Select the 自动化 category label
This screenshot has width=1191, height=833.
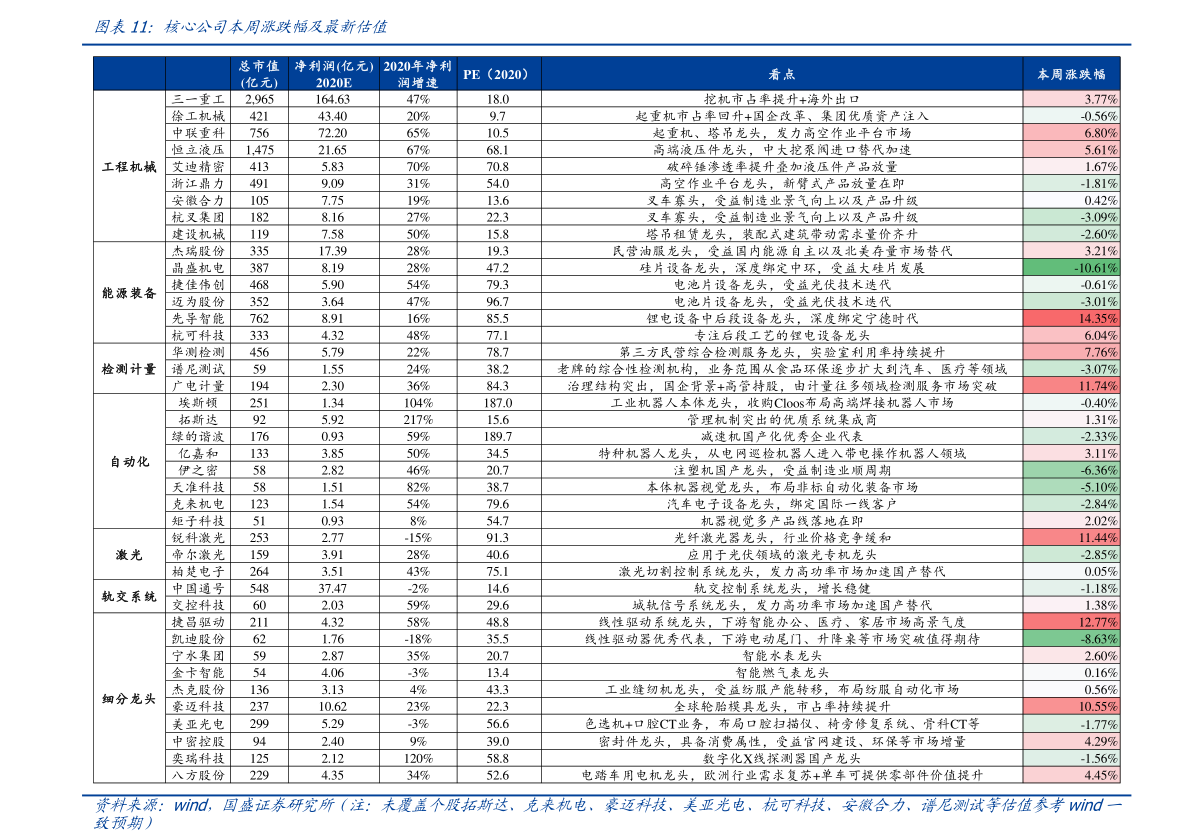click(x=129, y=462)
